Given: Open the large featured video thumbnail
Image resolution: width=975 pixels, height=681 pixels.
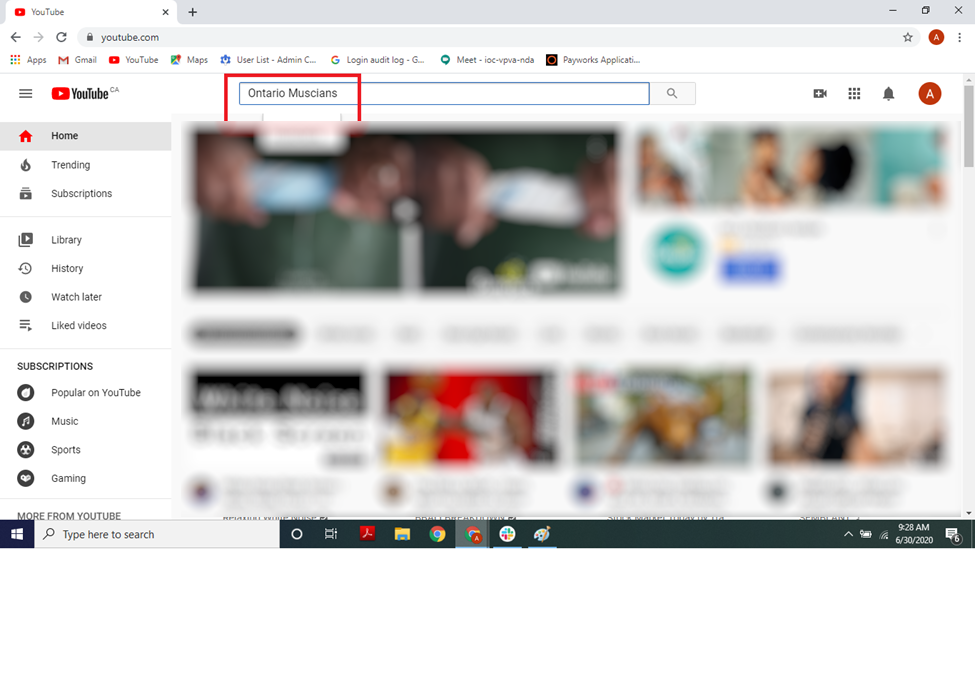Looking at the screenshot, I should [405, 210].
